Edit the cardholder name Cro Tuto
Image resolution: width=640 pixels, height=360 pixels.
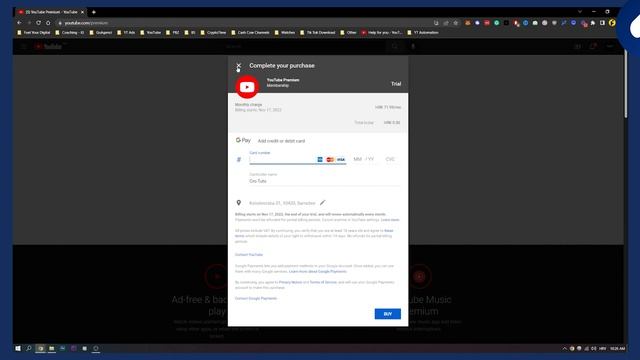click(324, 181)
